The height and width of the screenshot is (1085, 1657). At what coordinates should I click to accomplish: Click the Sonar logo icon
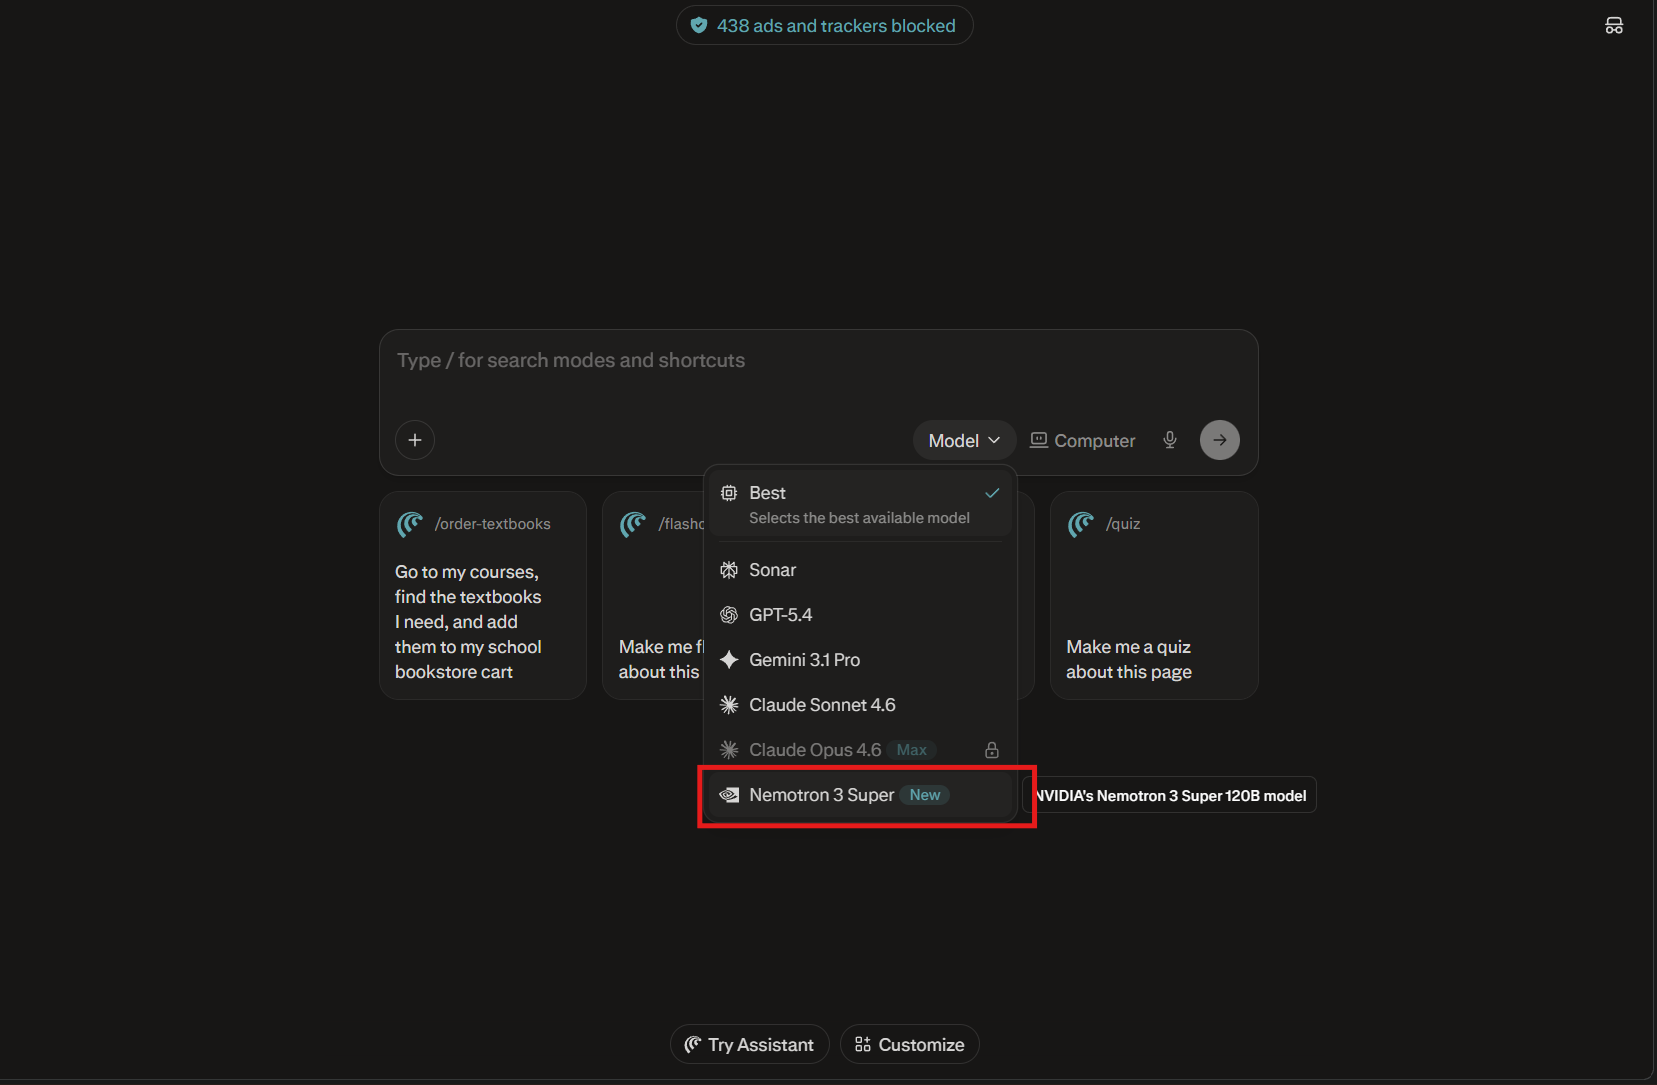(729, 570)
